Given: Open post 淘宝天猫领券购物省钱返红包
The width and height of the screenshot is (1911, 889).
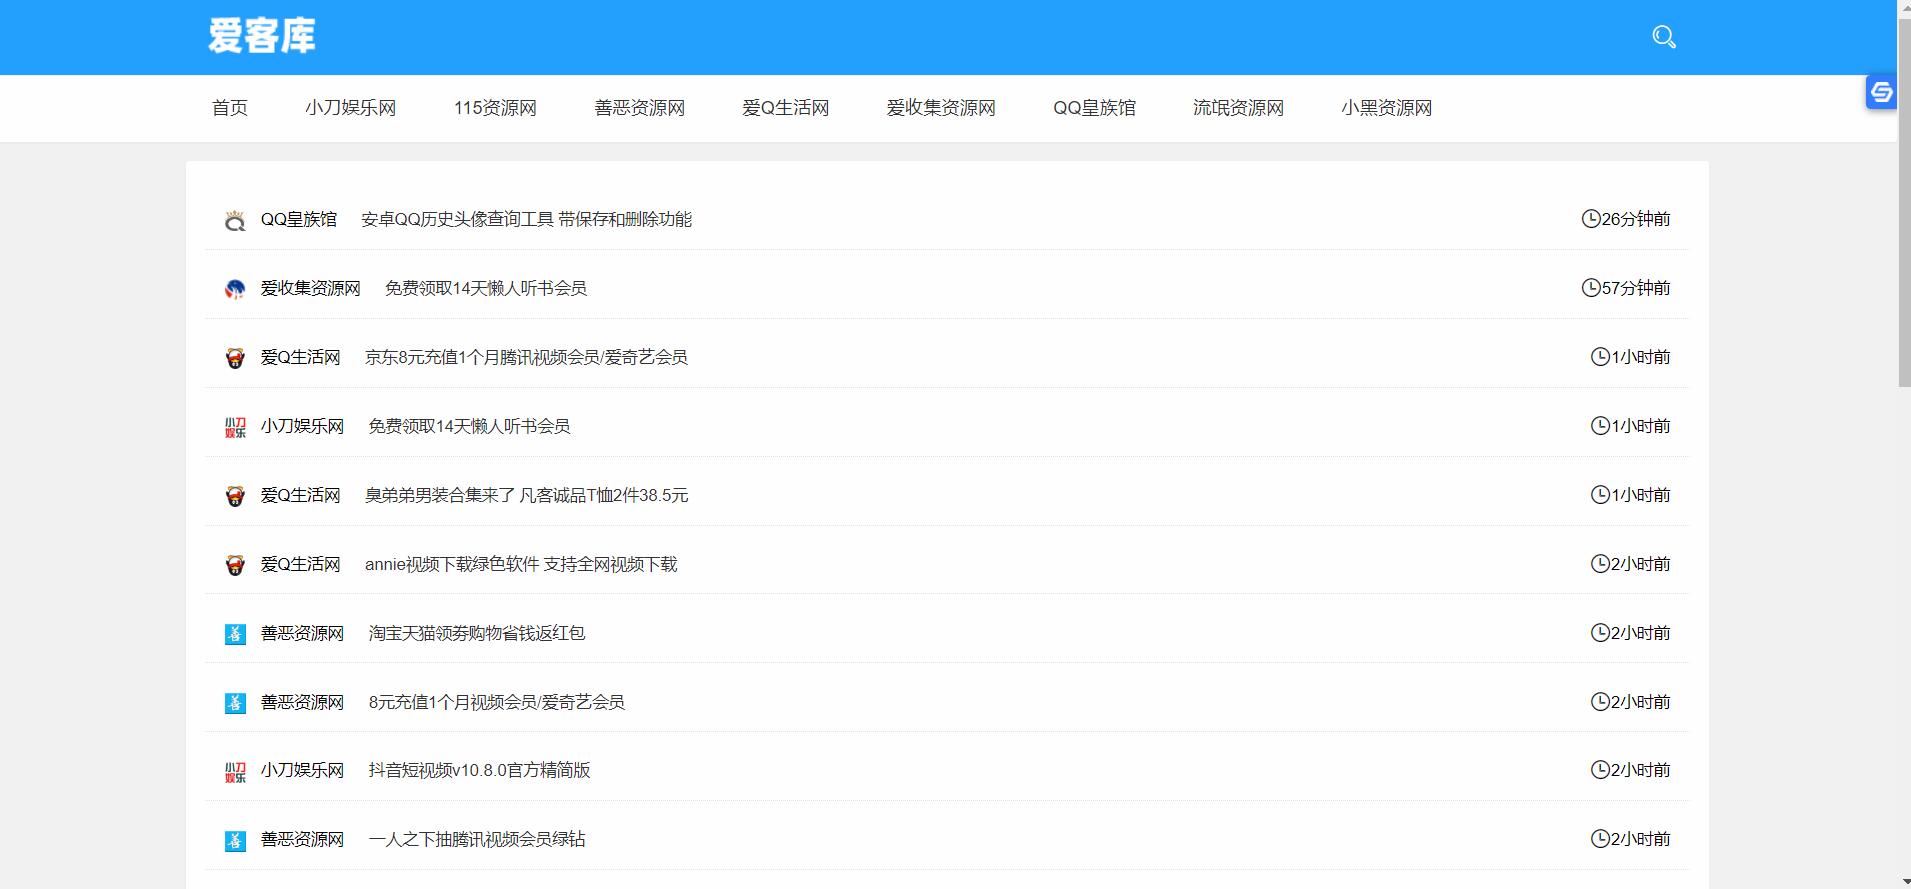Looking at the screenshot, I should (x=477, y=633).
